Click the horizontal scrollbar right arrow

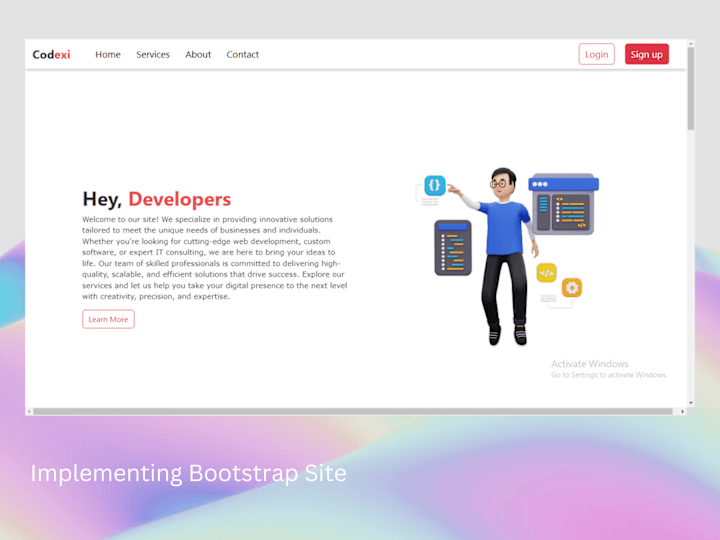coord(683,411)
